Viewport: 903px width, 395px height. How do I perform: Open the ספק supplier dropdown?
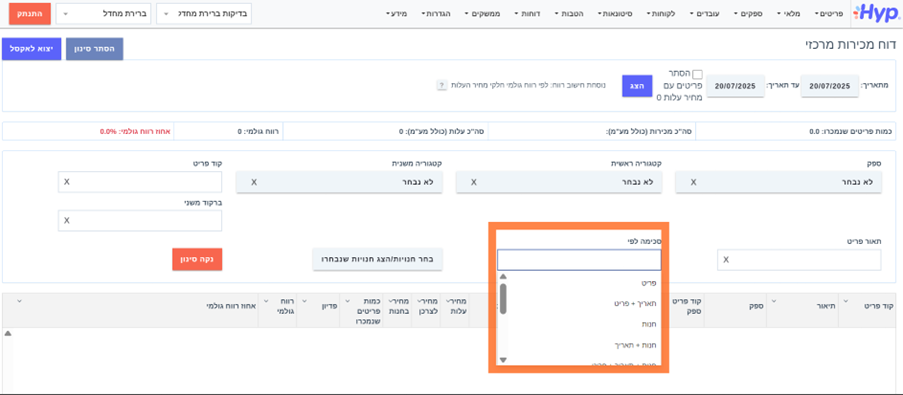tap(778, 182)
